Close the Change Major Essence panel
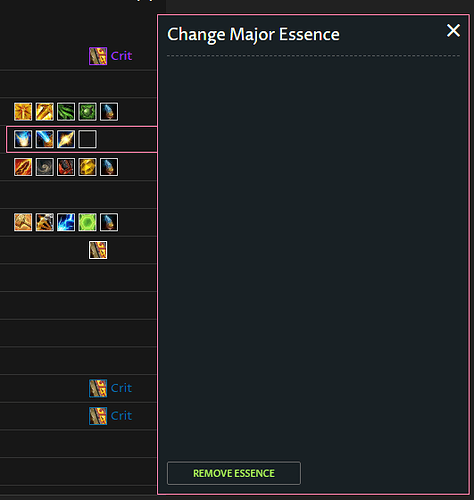The width and height of the screenshot is (474, 500). (x=453, y=31)
